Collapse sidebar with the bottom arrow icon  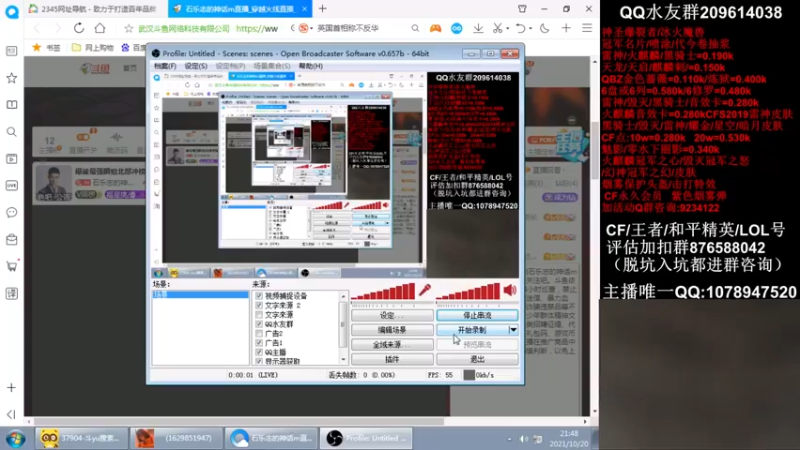coord(12,414)
